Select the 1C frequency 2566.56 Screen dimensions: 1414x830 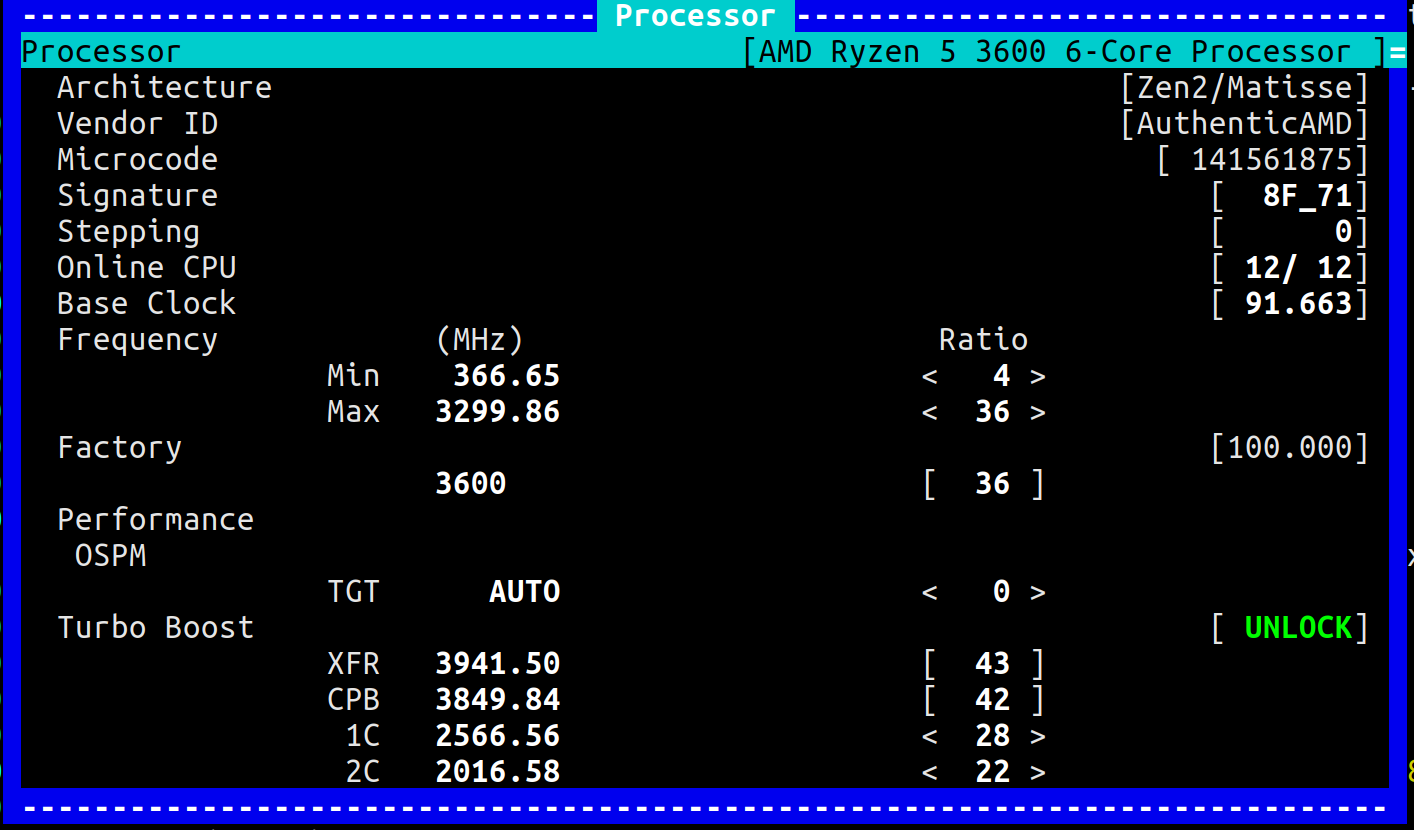(x=497, y=737)
